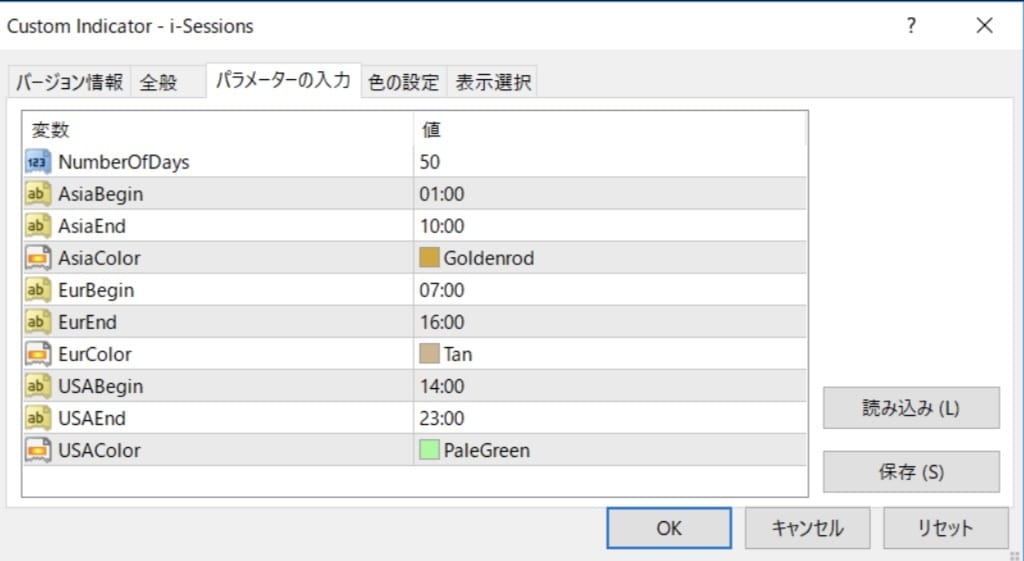Viewport: 1024px width, 561px height.
Task: Click the Goldenrod color swatch
Action: pos(429,258)
